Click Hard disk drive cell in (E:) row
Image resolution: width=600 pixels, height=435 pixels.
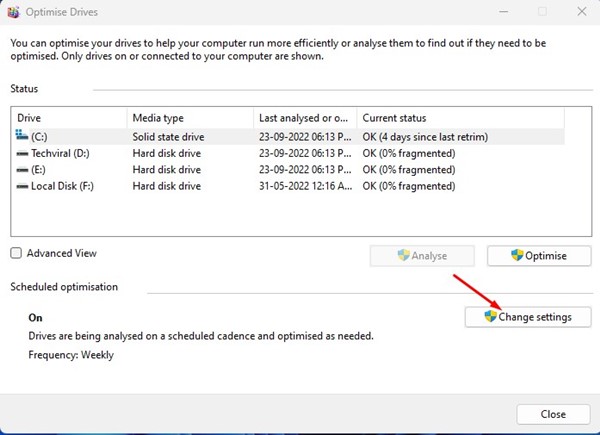coord(167,170)
